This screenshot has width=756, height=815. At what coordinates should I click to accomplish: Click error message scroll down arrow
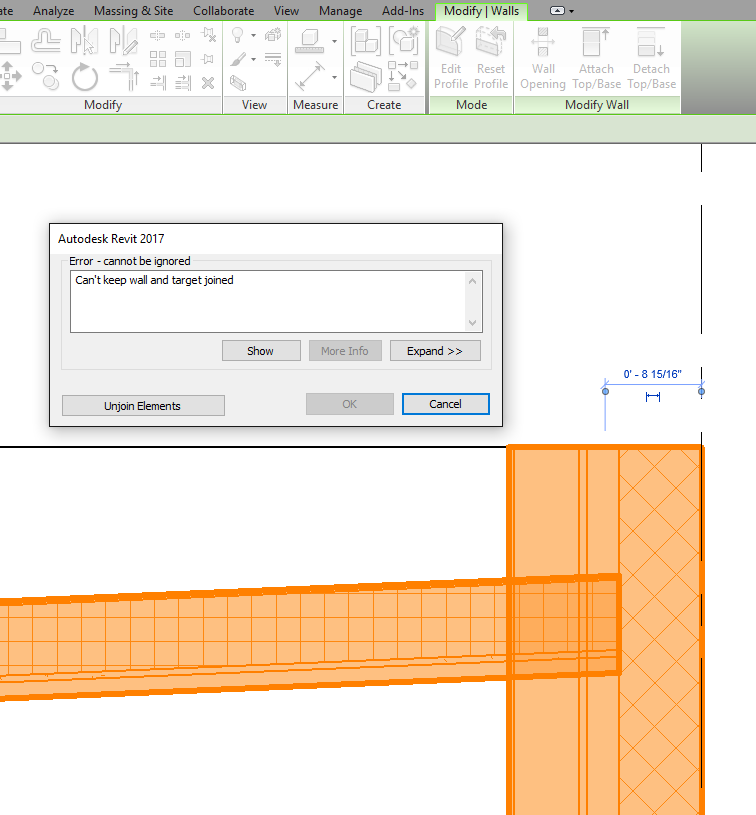click(473, 323)
